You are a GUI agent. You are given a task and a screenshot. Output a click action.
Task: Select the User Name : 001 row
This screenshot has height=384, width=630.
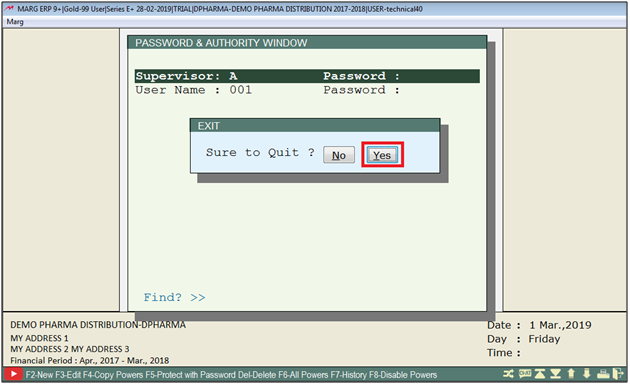click(x=307, y=90)
